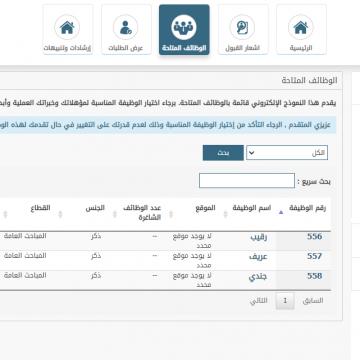The height and width of the screenshot is (360, 360).
Task: Click location cell in row 556
Action: click(x=193, y=241)
